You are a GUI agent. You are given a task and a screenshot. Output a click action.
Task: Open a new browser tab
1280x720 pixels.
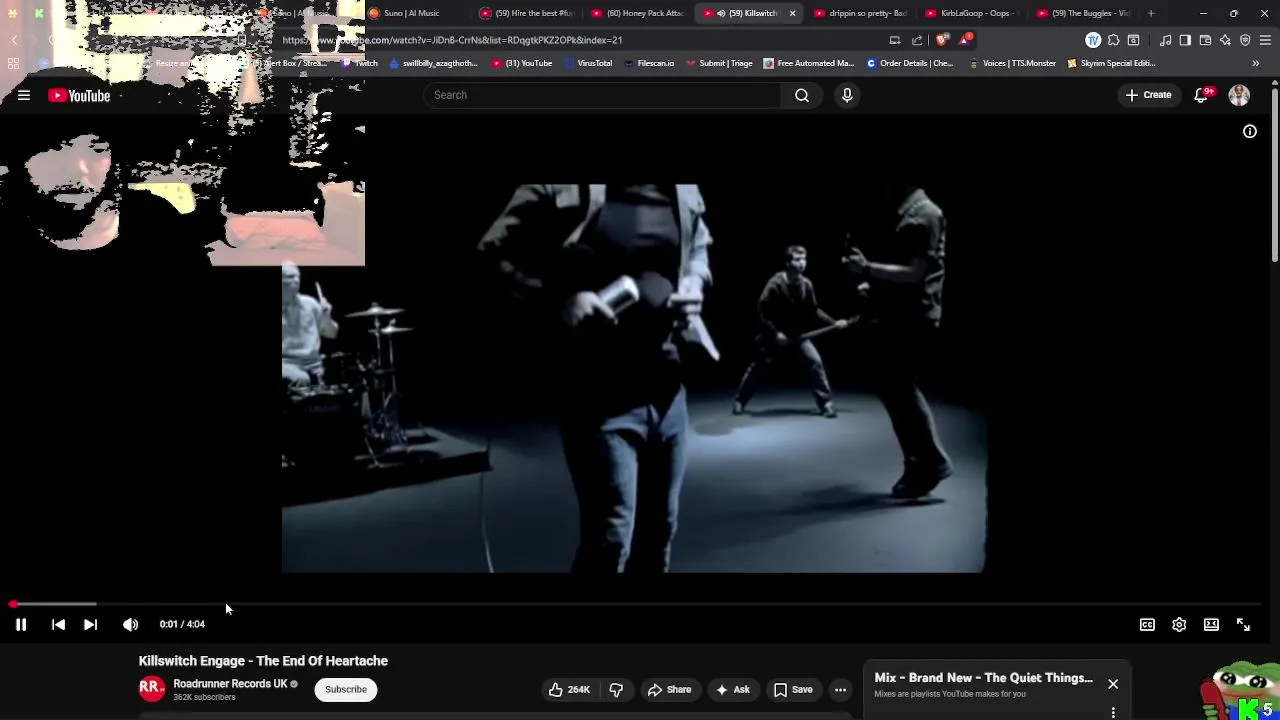1151,13
